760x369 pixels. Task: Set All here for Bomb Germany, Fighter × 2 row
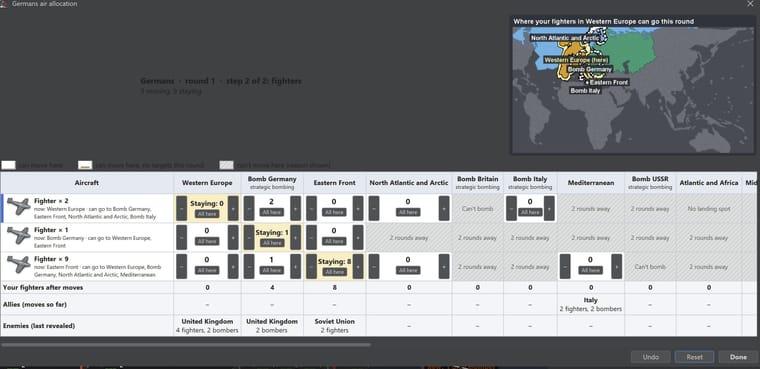pyautogui.click(x=272, y=212)
